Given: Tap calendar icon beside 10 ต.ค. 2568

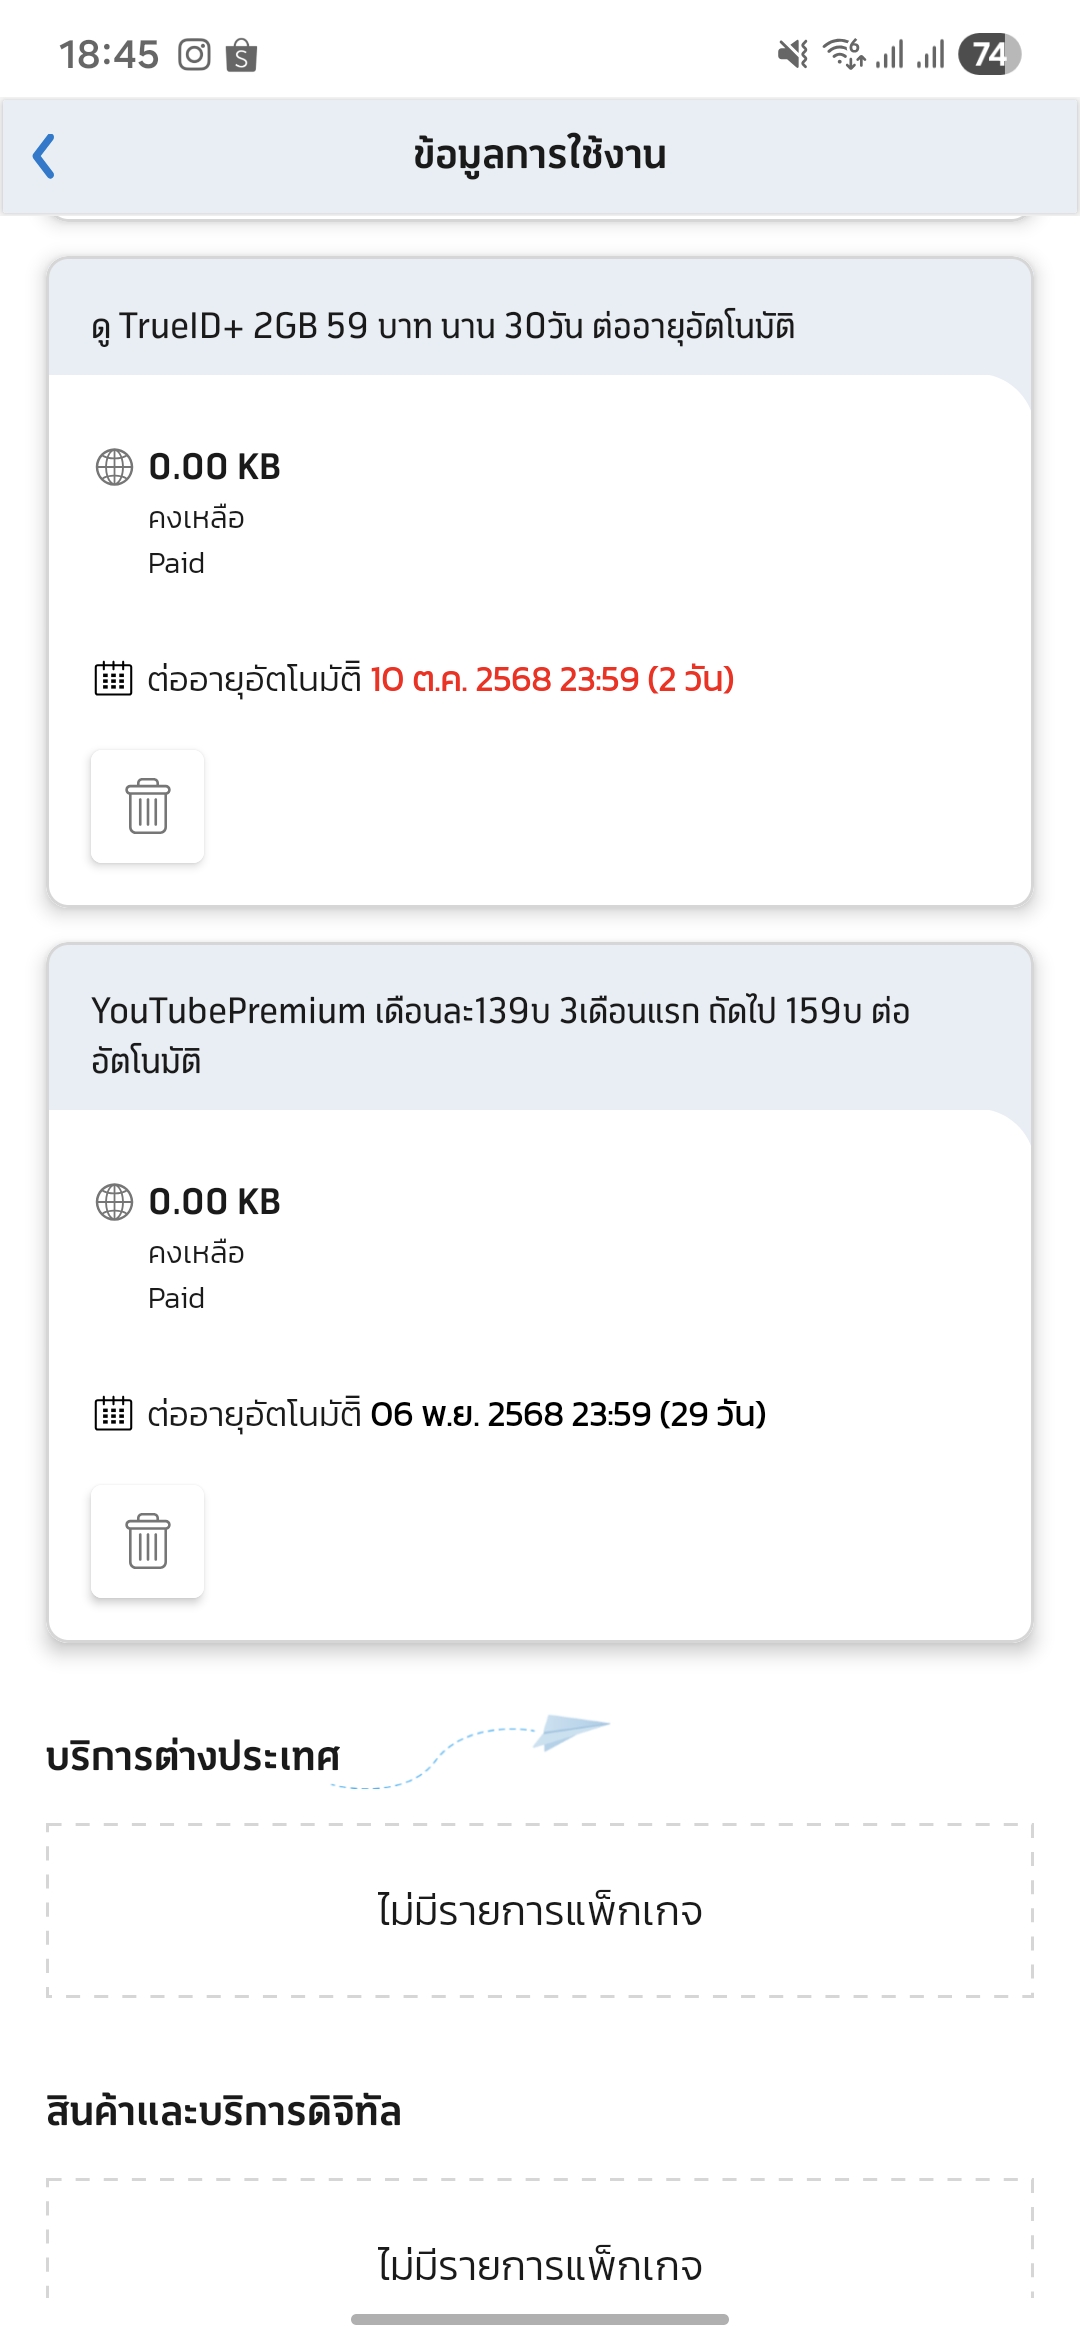Looking at the screenshot, I should tap(113, 679).
